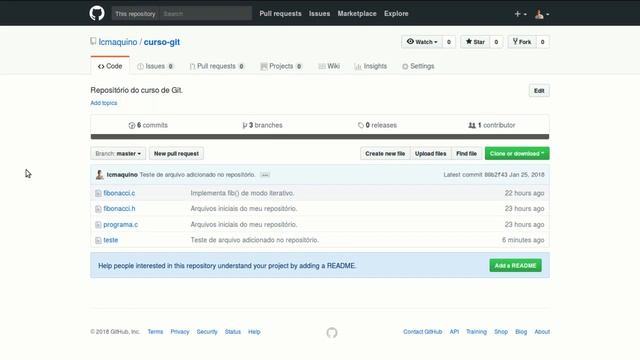
Task: Click the Add a README button
Action: pos(515,266)
